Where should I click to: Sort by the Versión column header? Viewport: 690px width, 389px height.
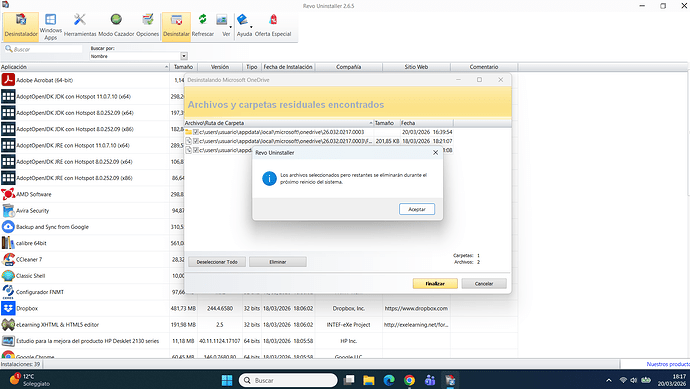(x=220, y=67)
